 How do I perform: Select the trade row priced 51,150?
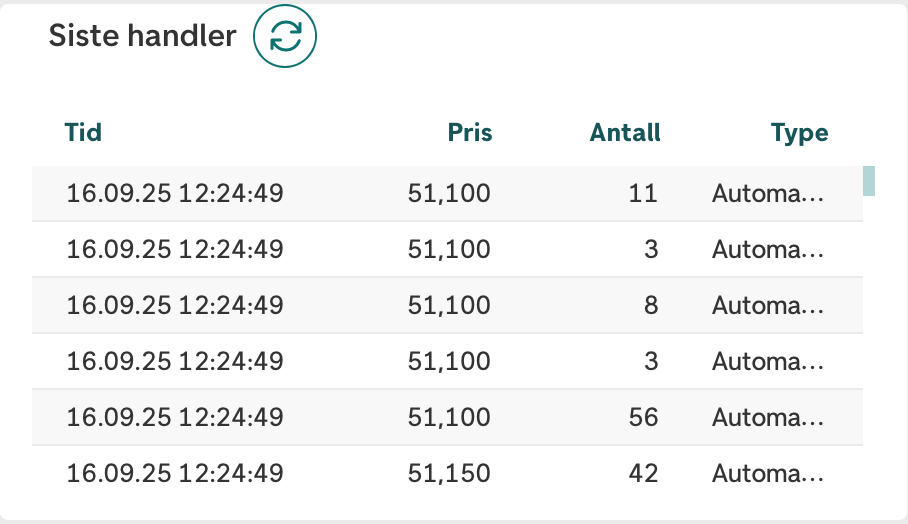point(447,473)
